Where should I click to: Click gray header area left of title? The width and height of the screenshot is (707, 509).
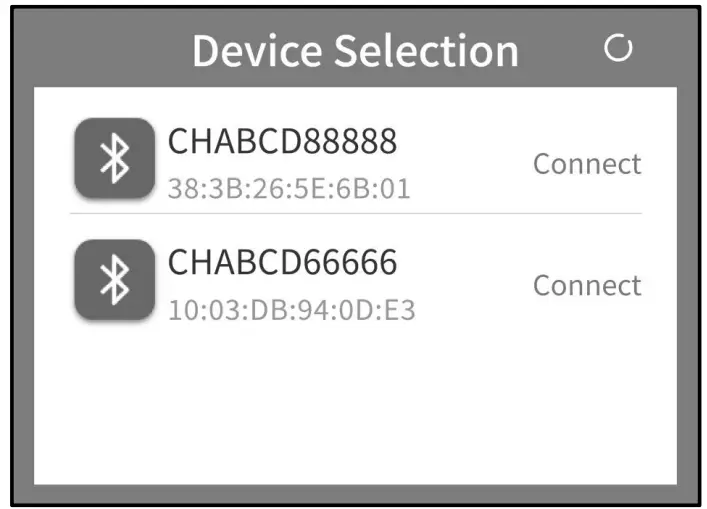pyautogui.click(x=100, y=50)
